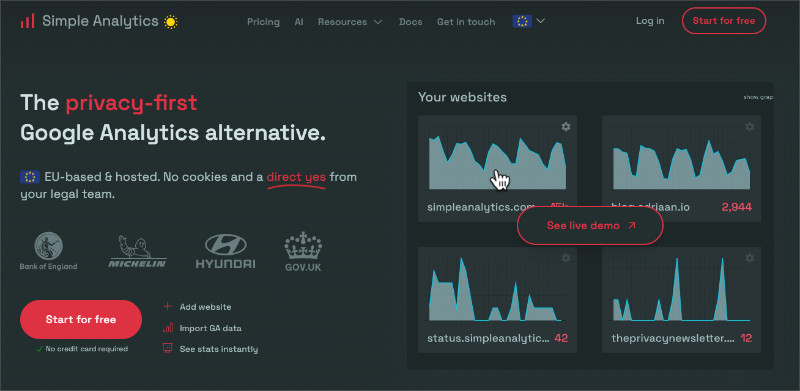Click the chart icon beside Import GA data
This screenshot has height=391, width=800.
pyautogui.click(x=167, y=328)
